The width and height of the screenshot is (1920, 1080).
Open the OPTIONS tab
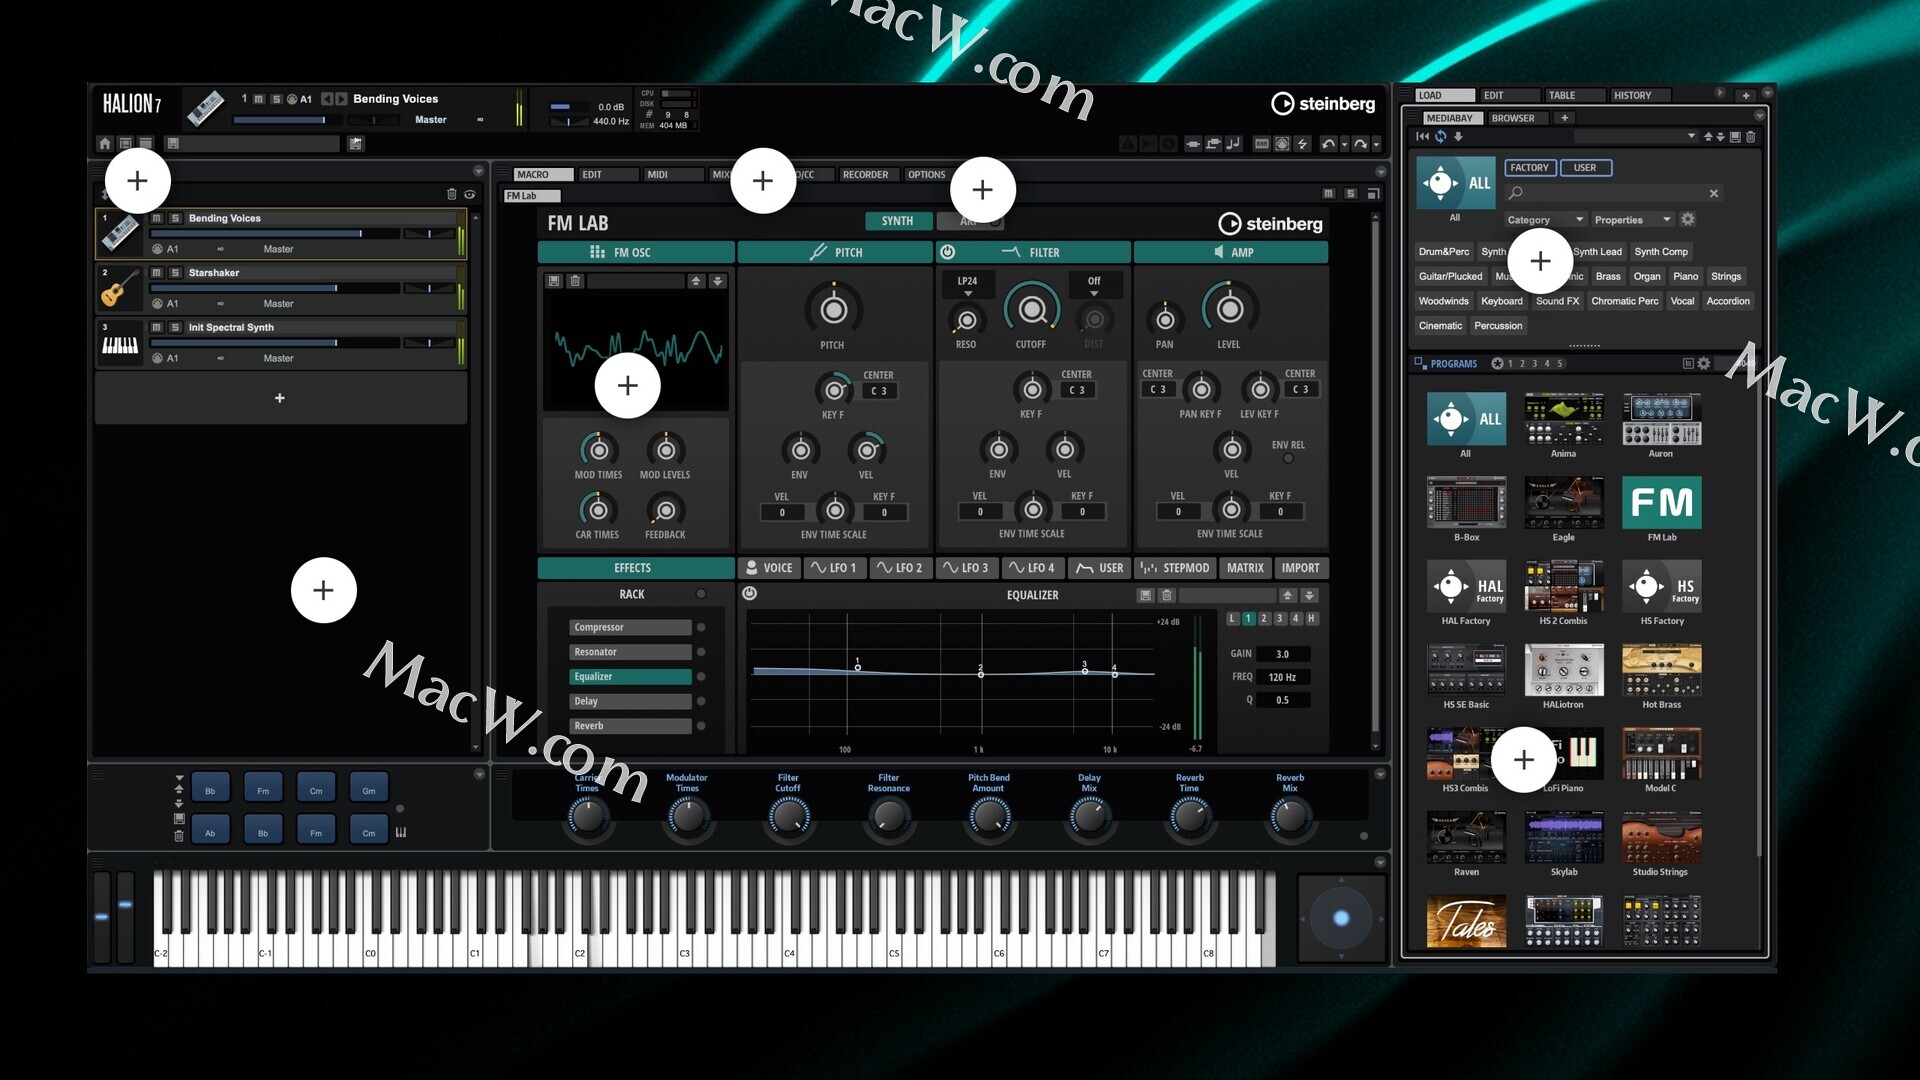927,174
